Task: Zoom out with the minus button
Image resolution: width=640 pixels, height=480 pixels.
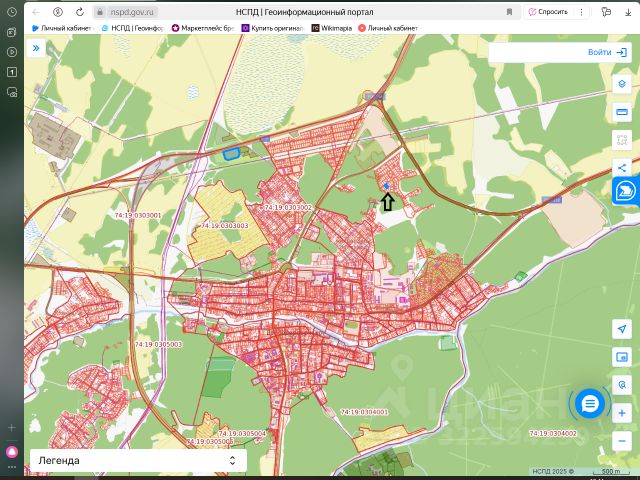Action: click(x=622, y=441)
